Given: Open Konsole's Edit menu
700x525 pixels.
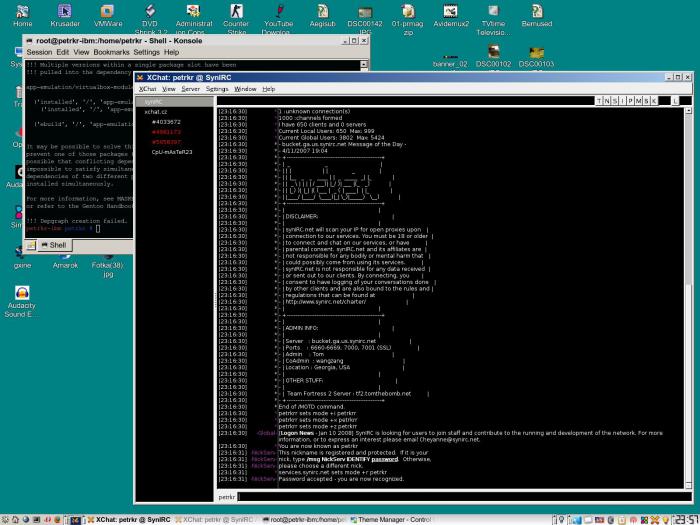Looking at the screenshot, I should [62, 52].
